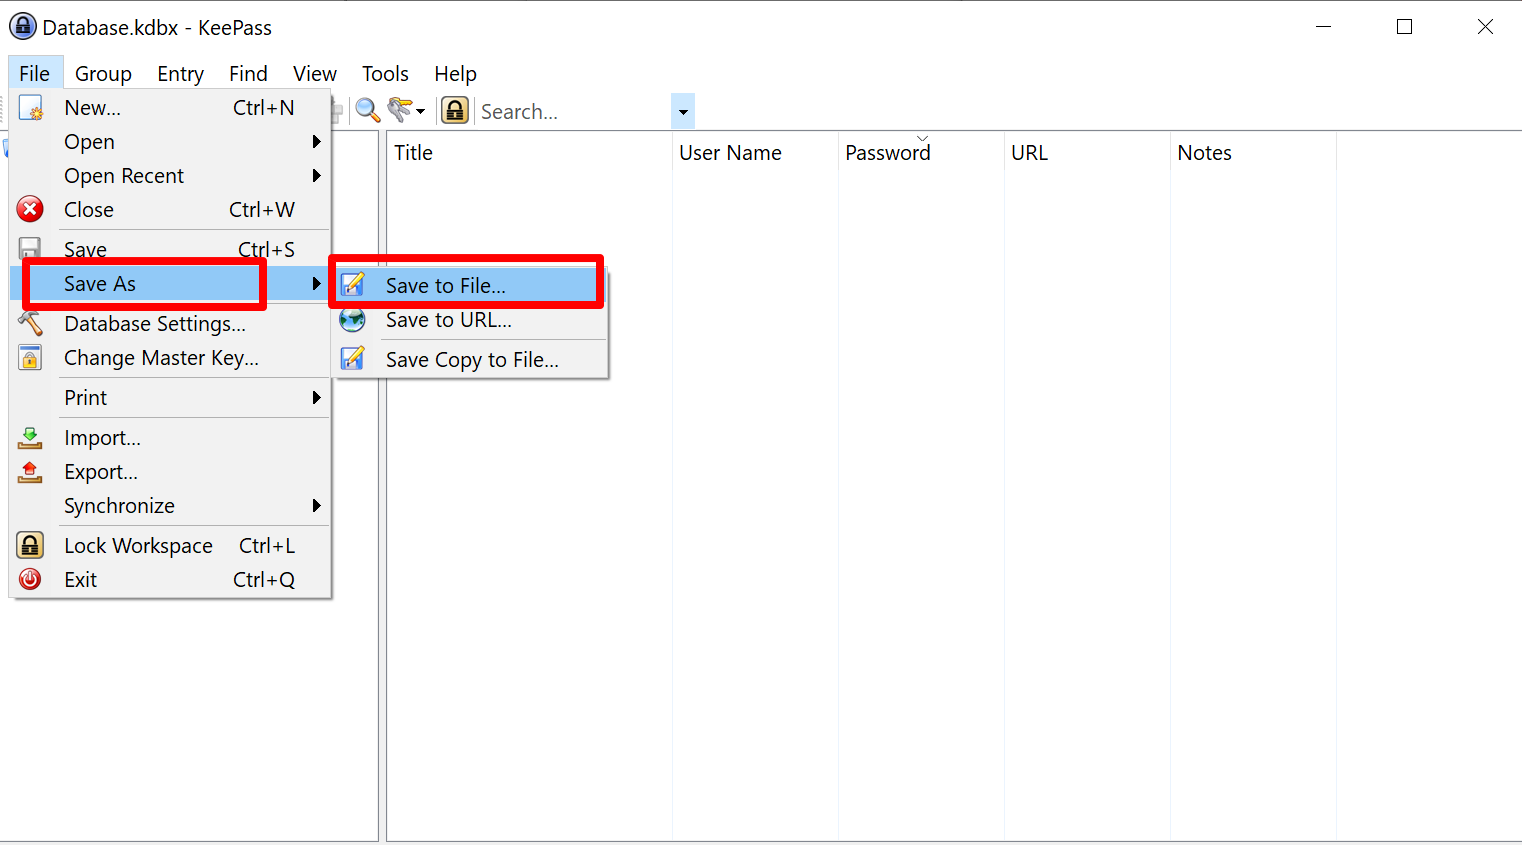Select the Open menu entry
This screenshot has width=1522, height=845.
[170, 142]
